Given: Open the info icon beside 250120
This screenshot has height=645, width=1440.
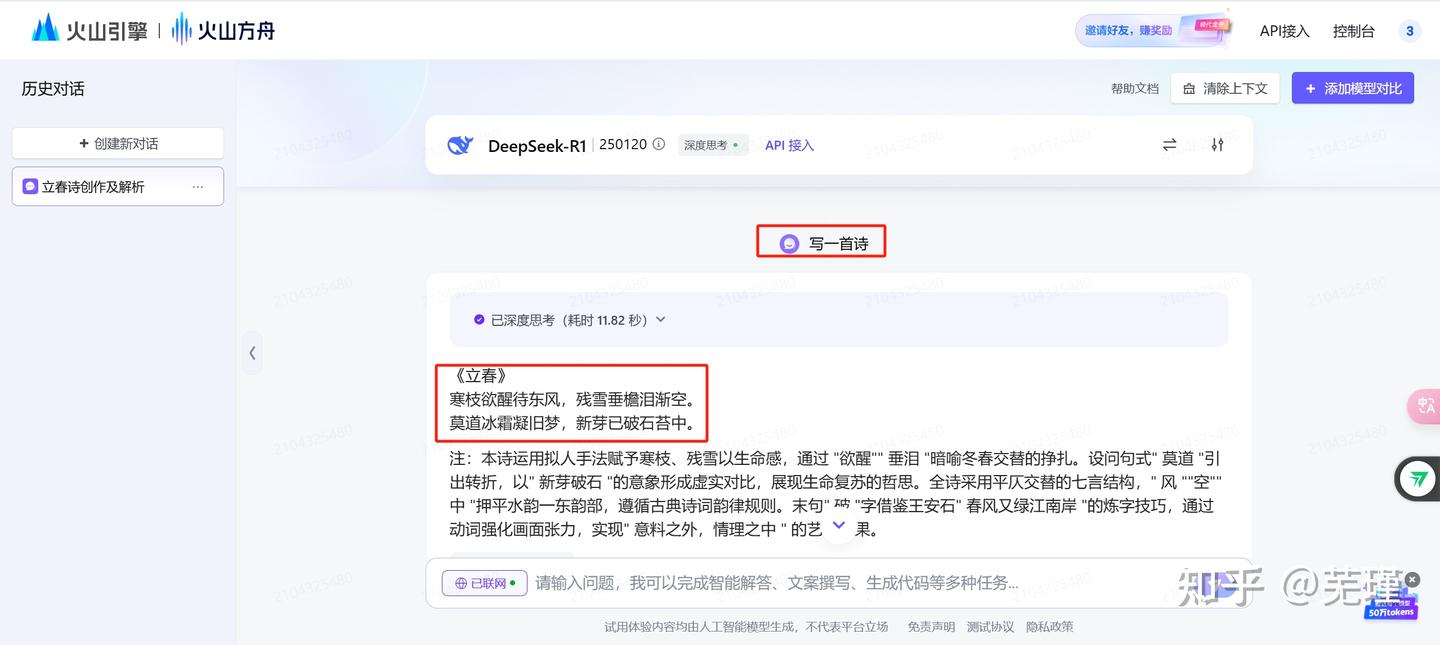Looking at the screenshot, I should click(x=658, y=144).
